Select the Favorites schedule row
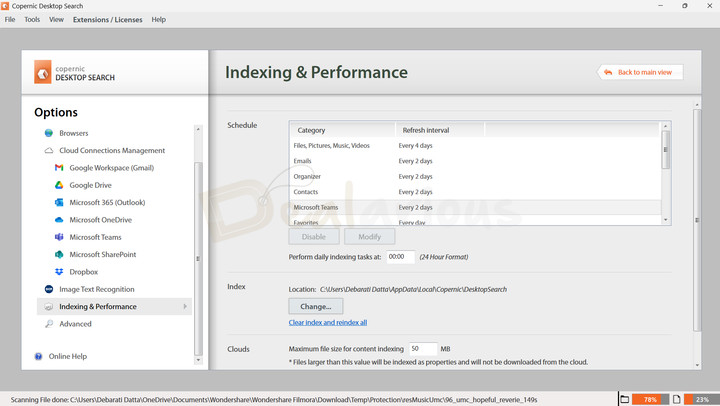 click(475, 221)
